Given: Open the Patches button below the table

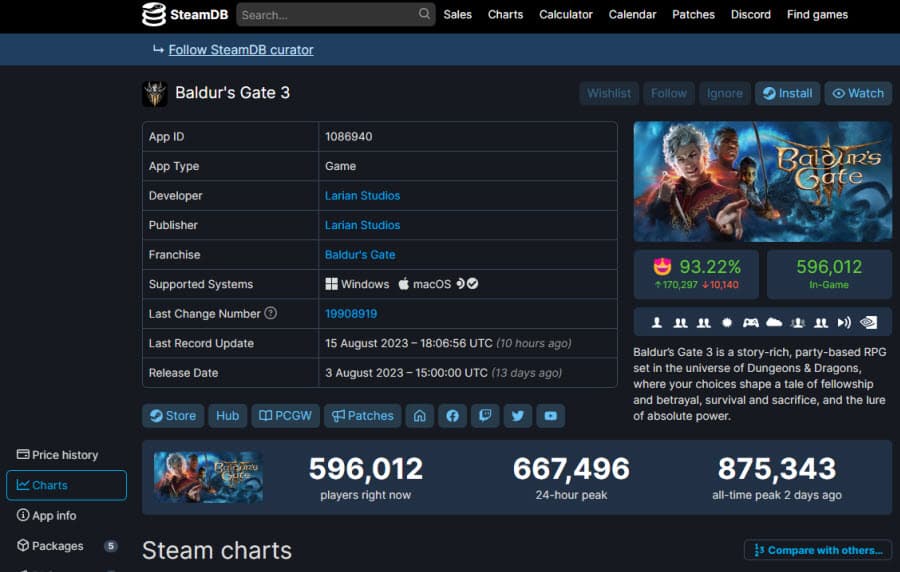Looking at the screenshot, I should [363, 416].
